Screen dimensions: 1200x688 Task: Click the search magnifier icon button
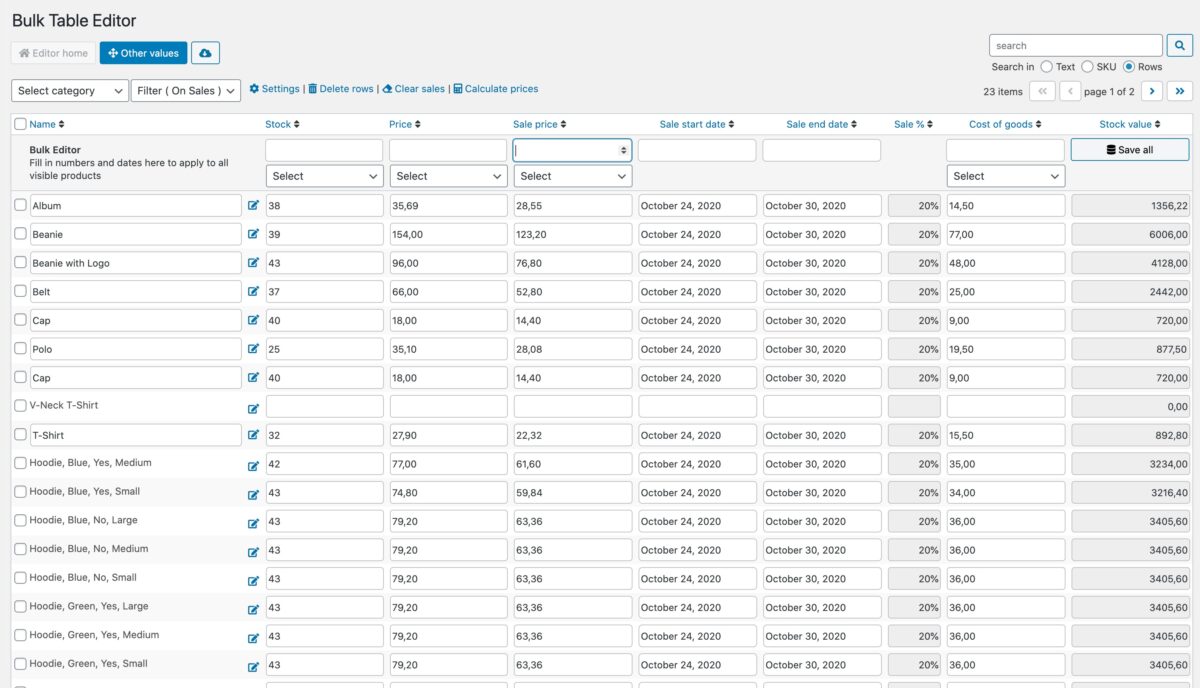tap(1179, 45)
